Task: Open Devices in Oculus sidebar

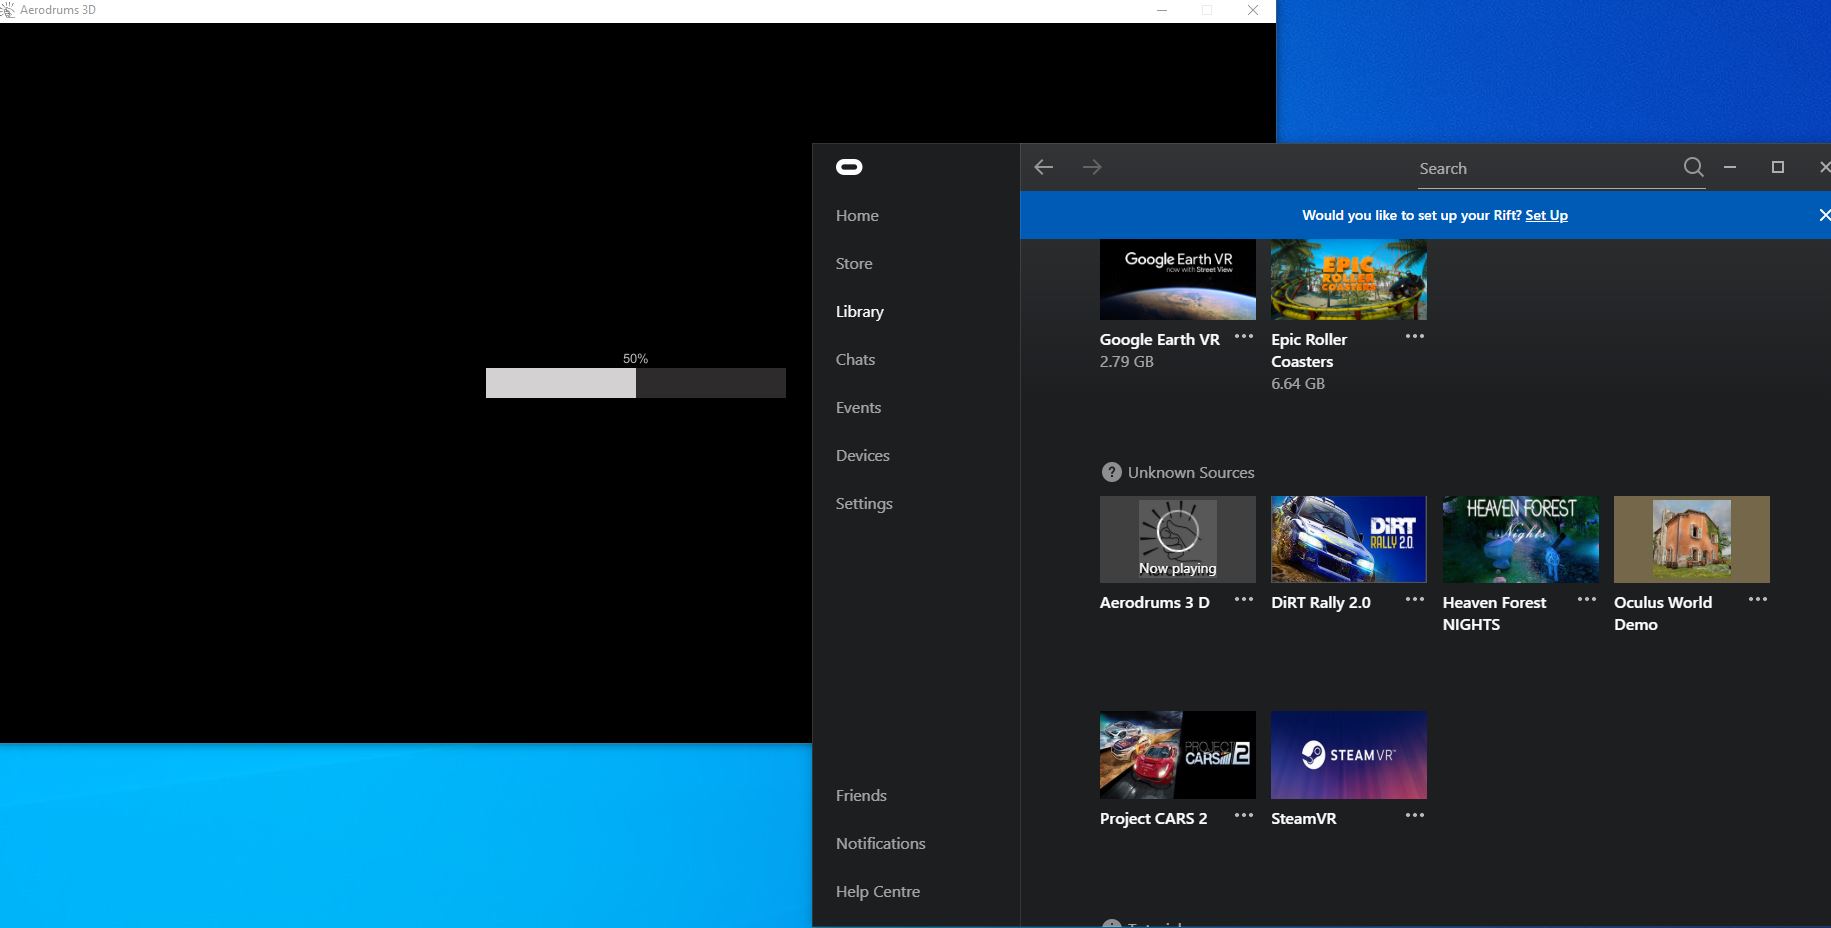Action: pos(863,455)
